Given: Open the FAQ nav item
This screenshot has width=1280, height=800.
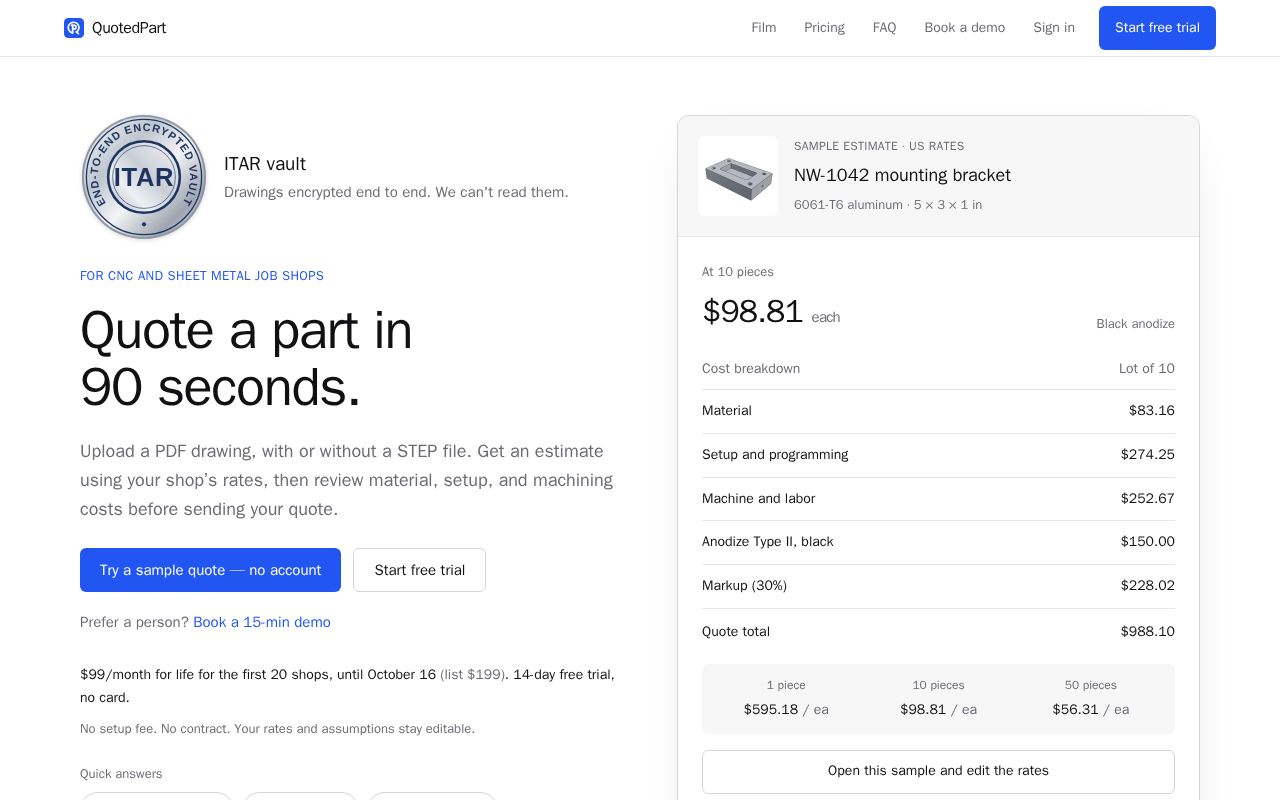Looking at the screenshot, I should (884, 28).
